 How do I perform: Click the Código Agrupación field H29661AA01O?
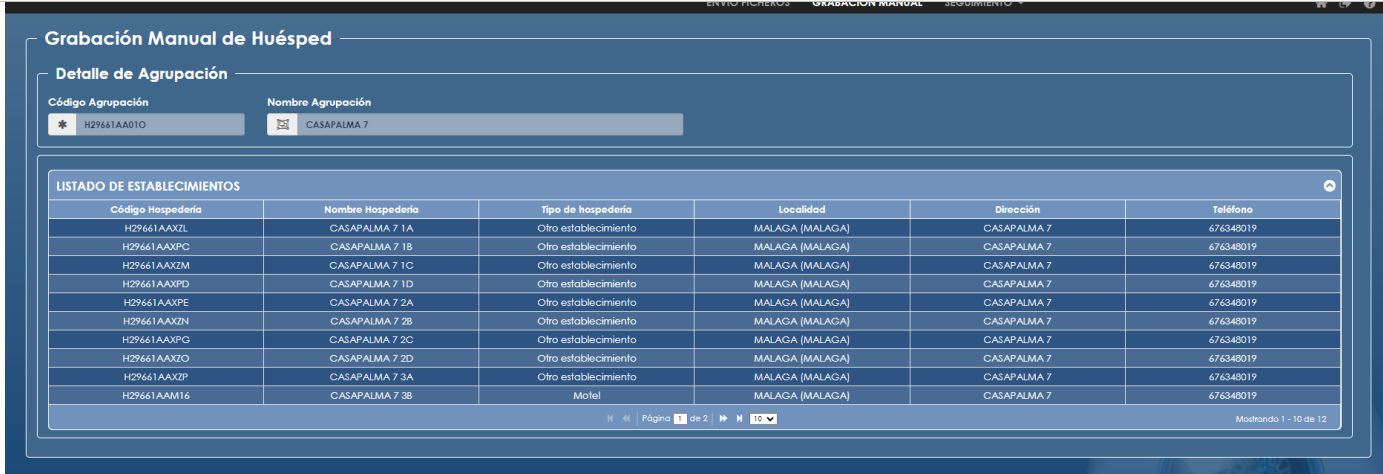click(159, 125)
